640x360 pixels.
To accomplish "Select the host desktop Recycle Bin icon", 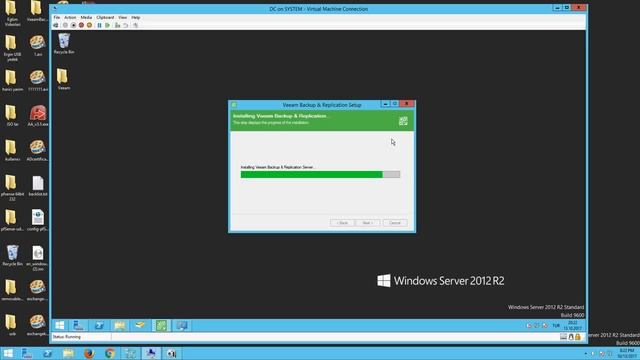I will coord(12,256).
